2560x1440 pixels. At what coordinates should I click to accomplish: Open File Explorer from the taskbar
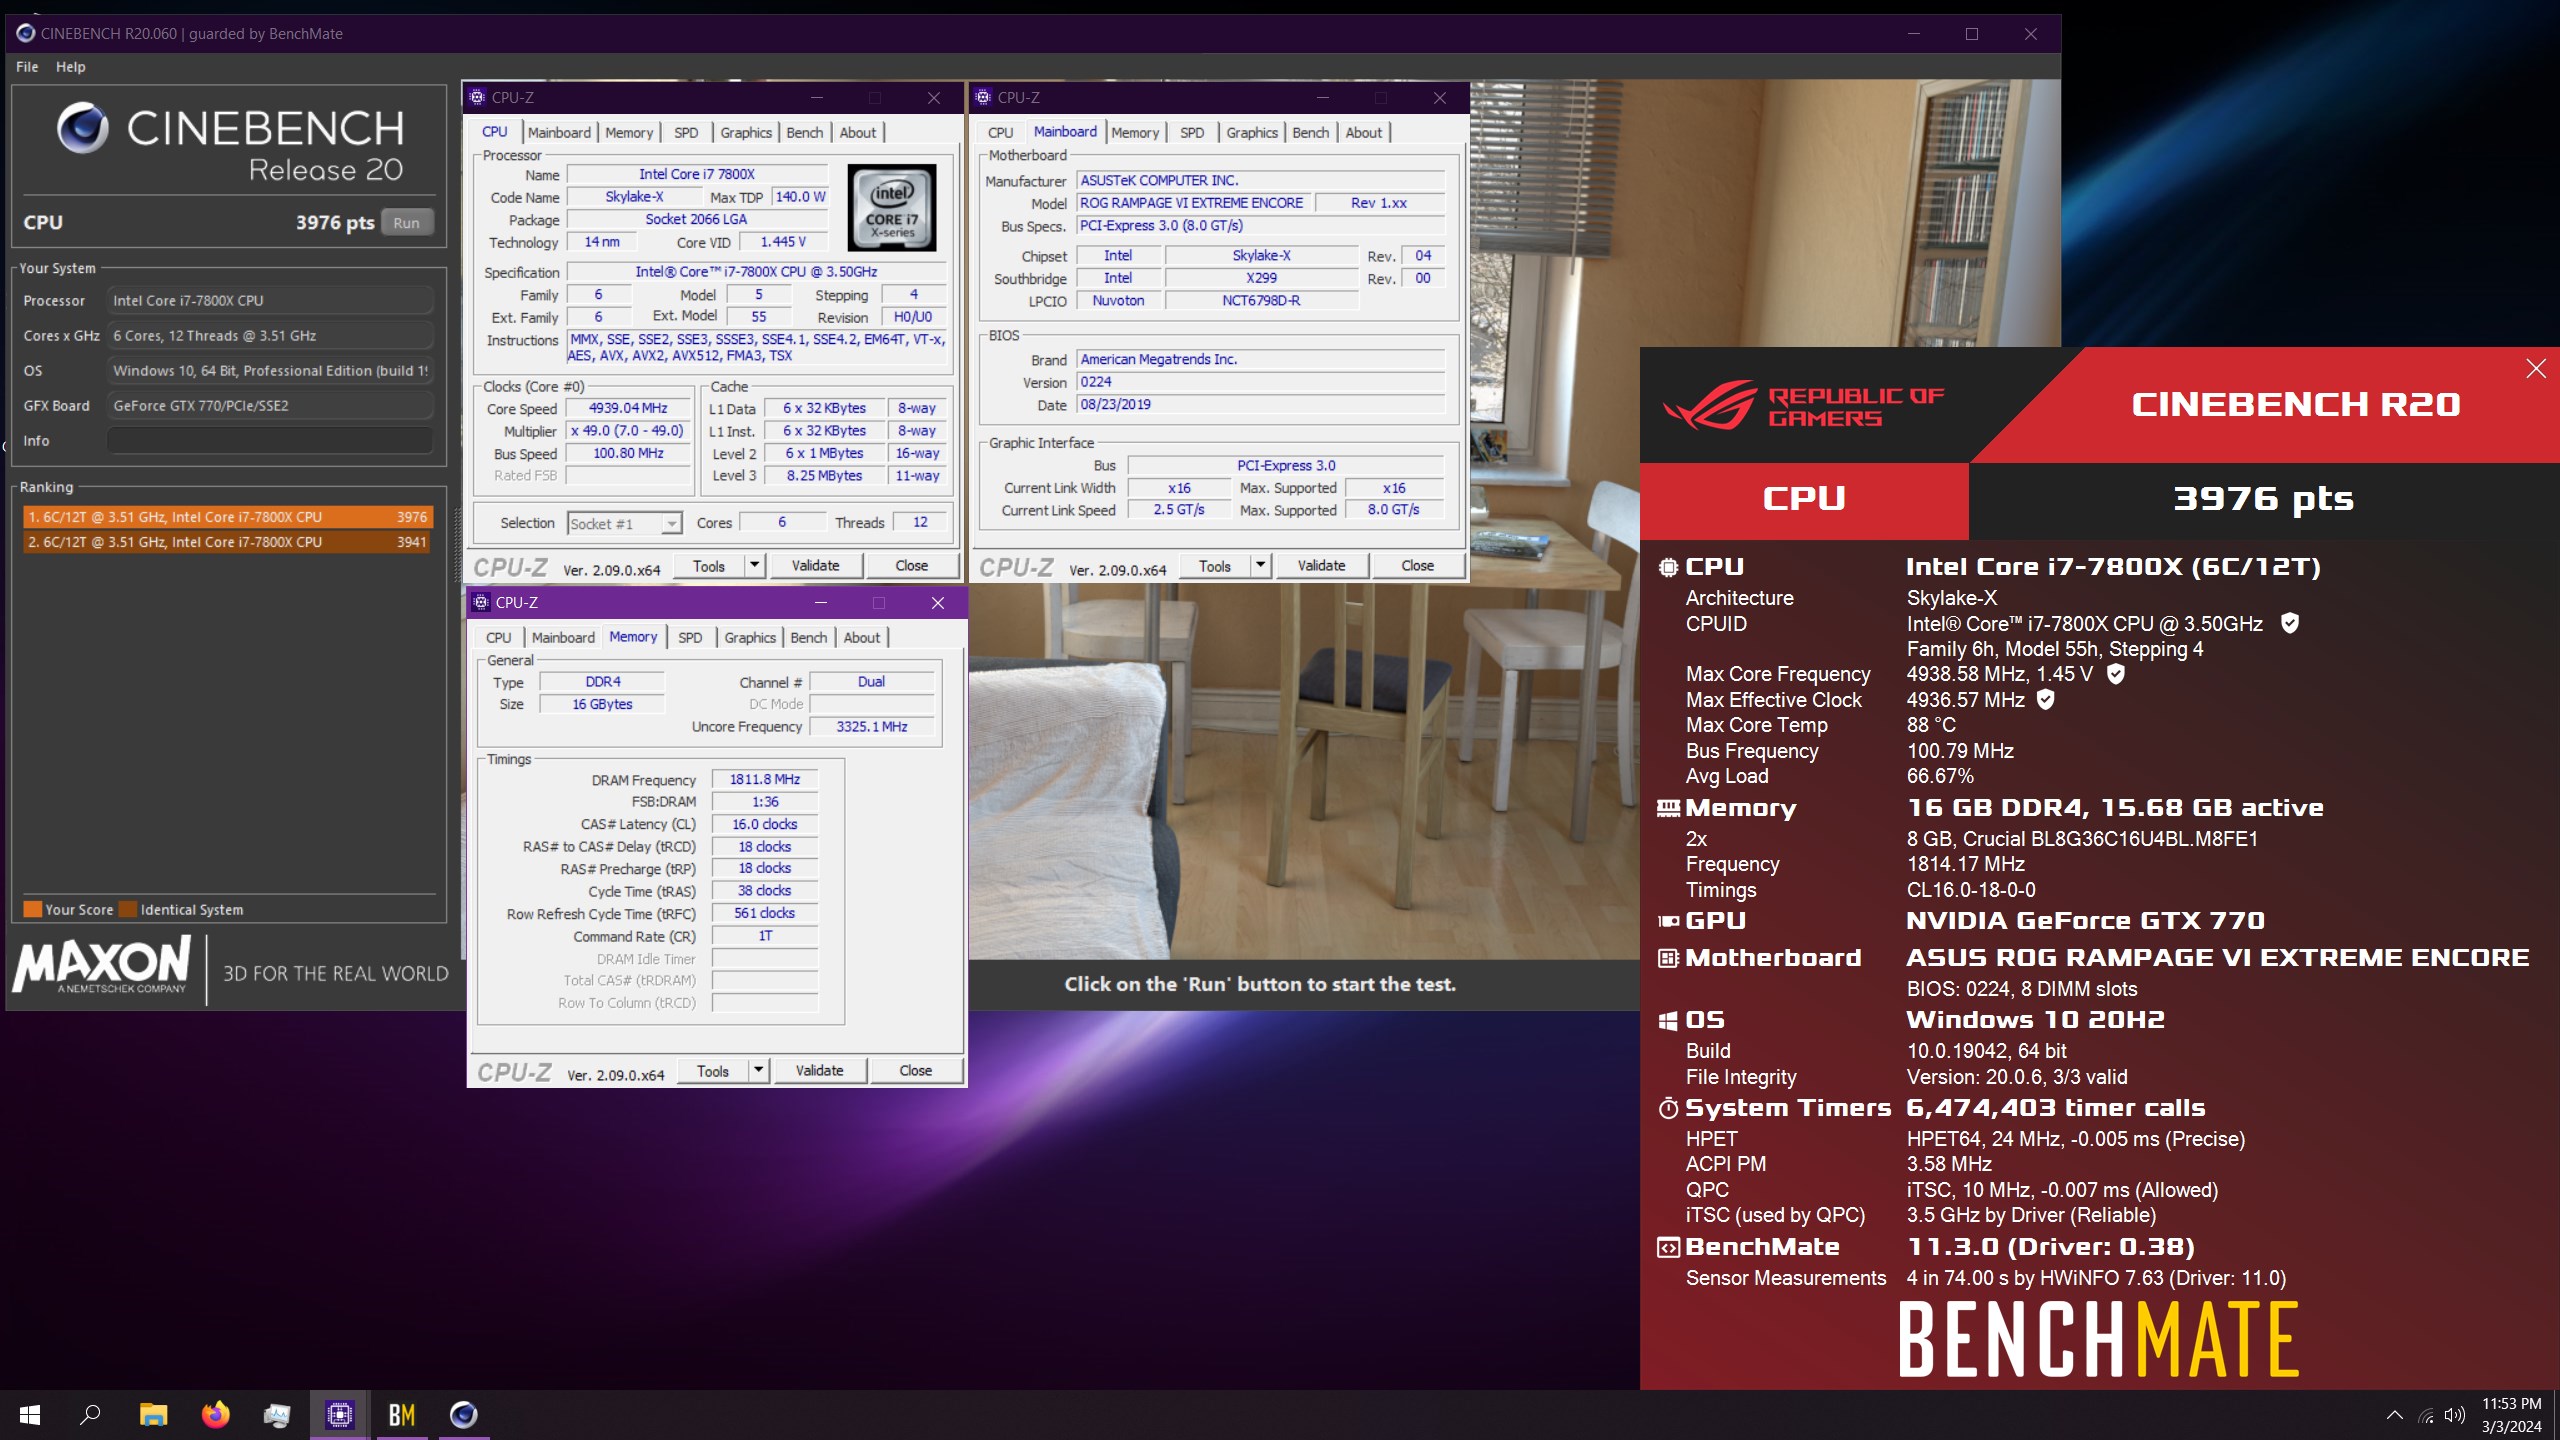pyautogui.click(x=153, y=1414)
